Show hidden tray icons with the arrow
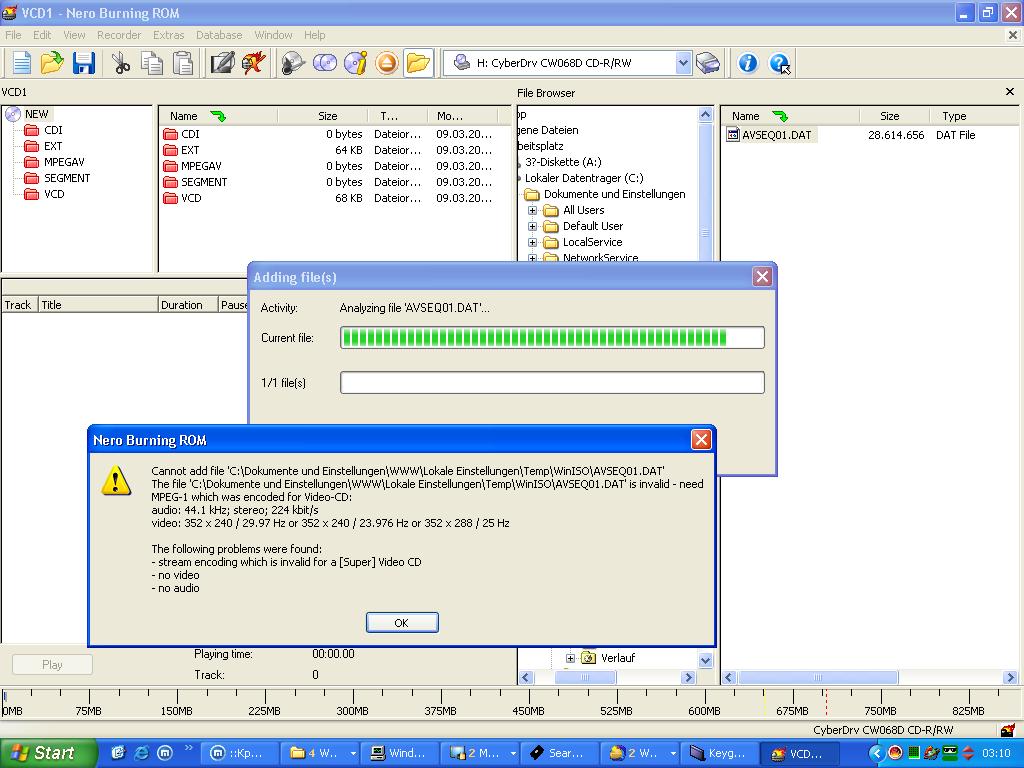This screenshot has height=768, width=1024. (876, 753)
